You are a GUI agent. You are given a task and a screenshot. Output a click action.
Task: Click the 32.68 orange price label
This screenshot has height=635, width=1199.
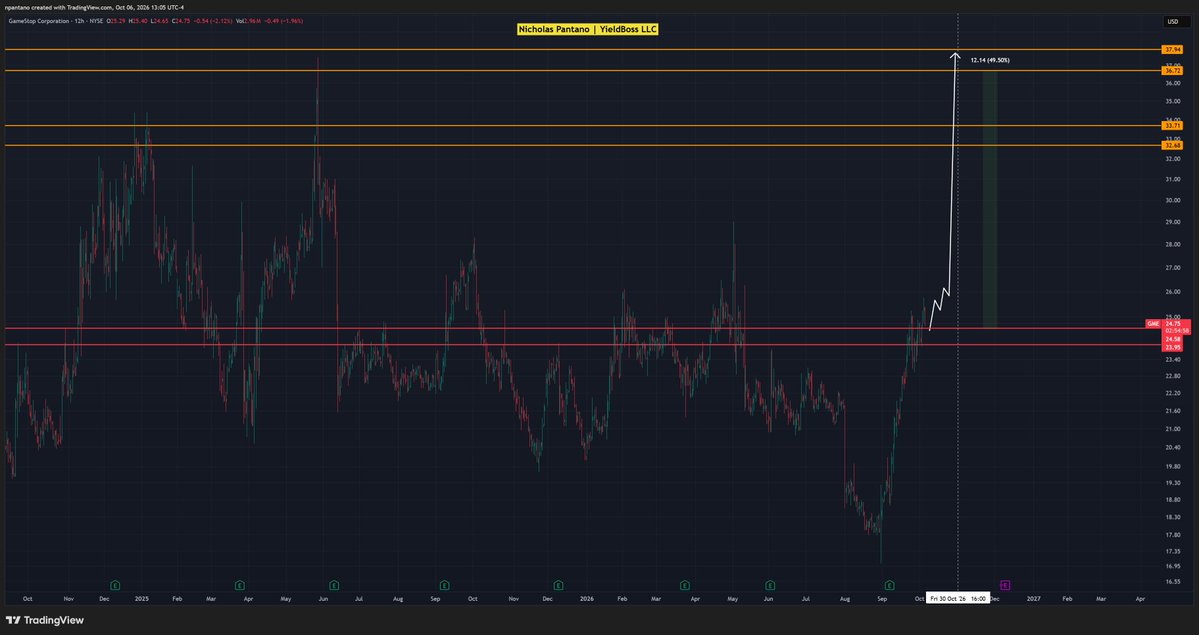(1172, 145)
